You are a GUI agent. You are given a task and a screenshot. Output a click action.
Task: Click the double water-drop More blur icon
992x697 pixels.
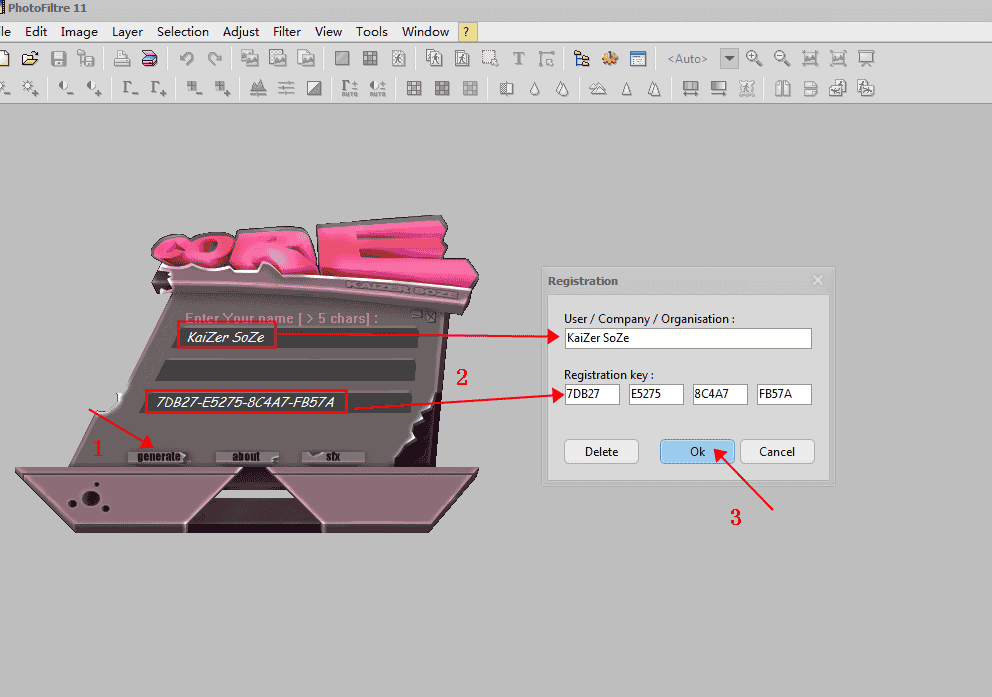pos(562,88)
